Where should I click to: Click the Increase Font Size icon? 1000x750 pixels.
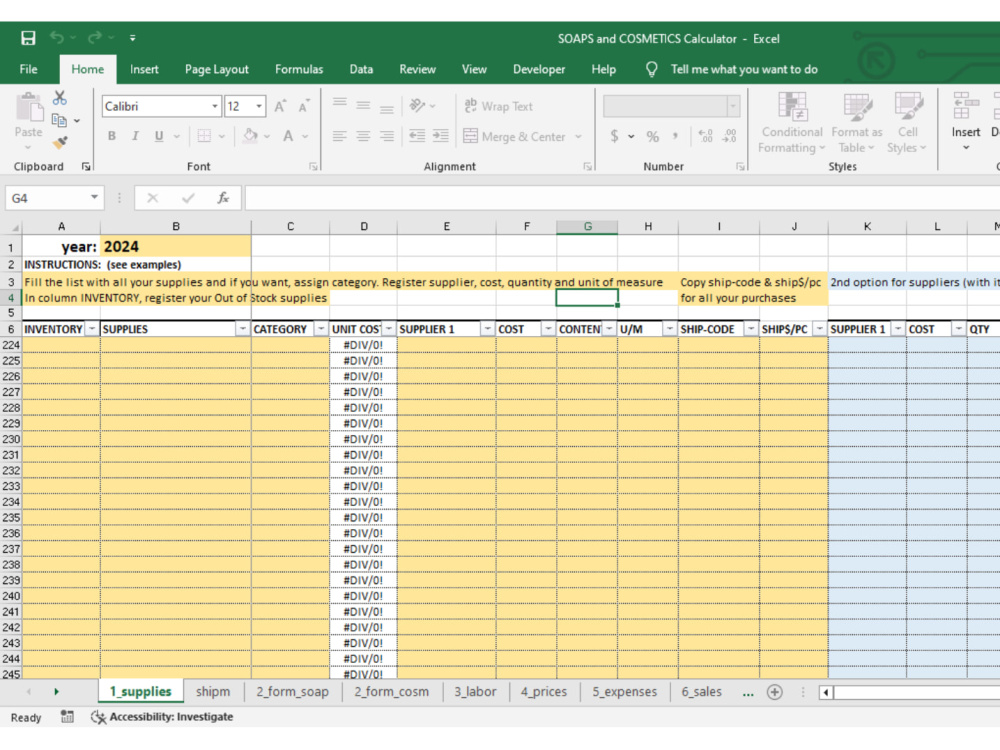(280, 107)
